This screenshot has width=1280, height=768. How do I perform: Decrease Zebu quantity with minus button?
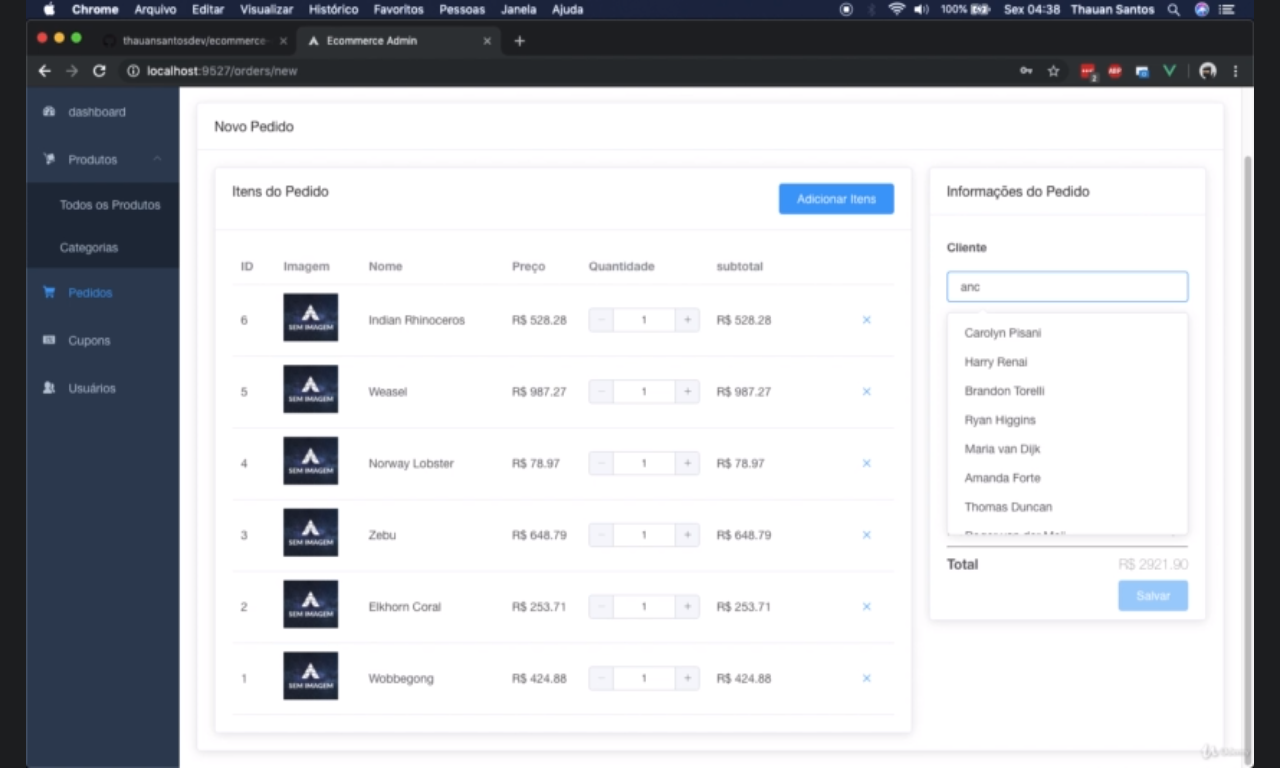pos(601,535)
